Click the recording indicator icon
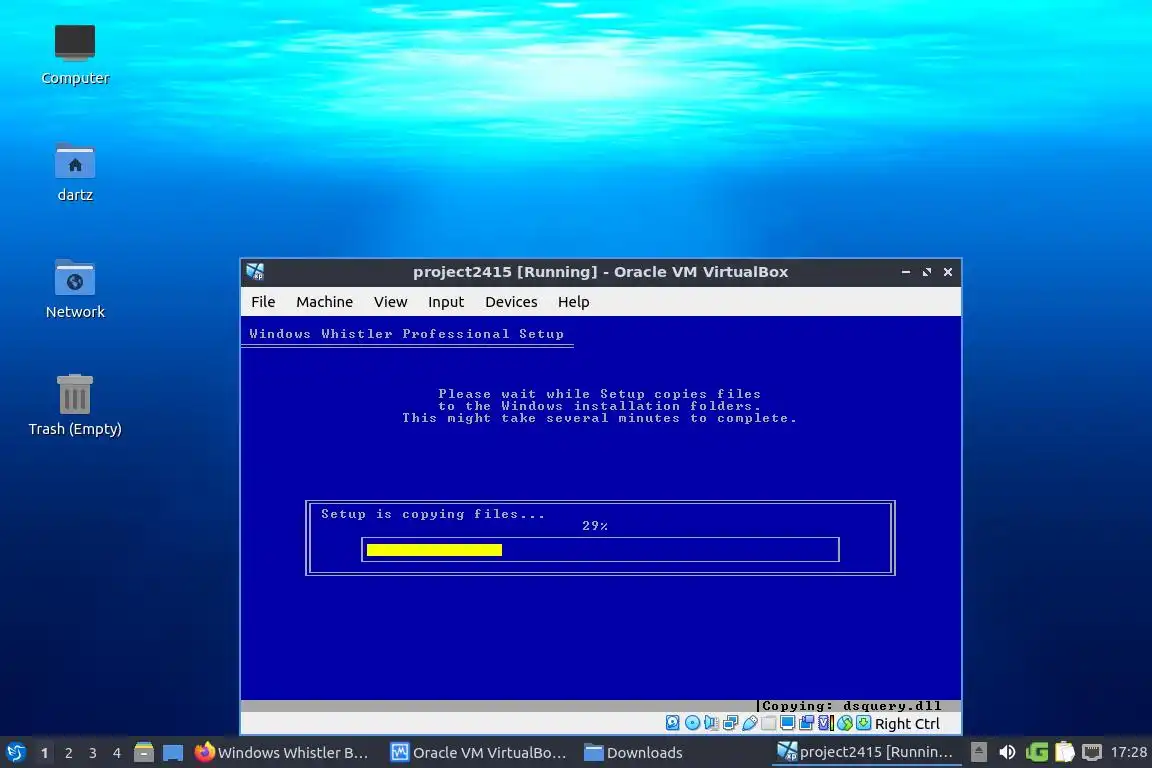The image size is (1152, 768). click(807, 723)
